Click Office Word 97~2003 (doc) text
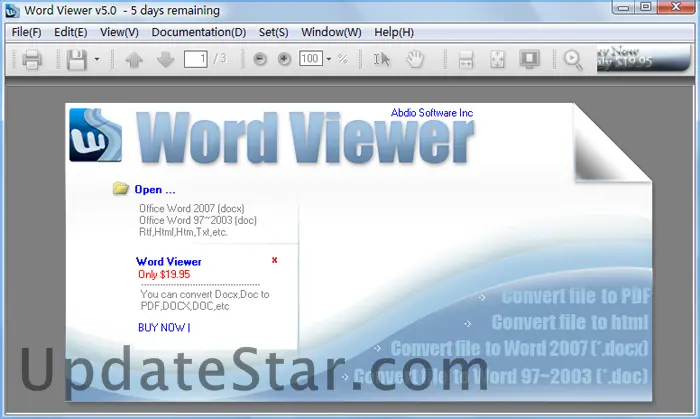This screenshot has width=700, height=419. click(198, 220)
